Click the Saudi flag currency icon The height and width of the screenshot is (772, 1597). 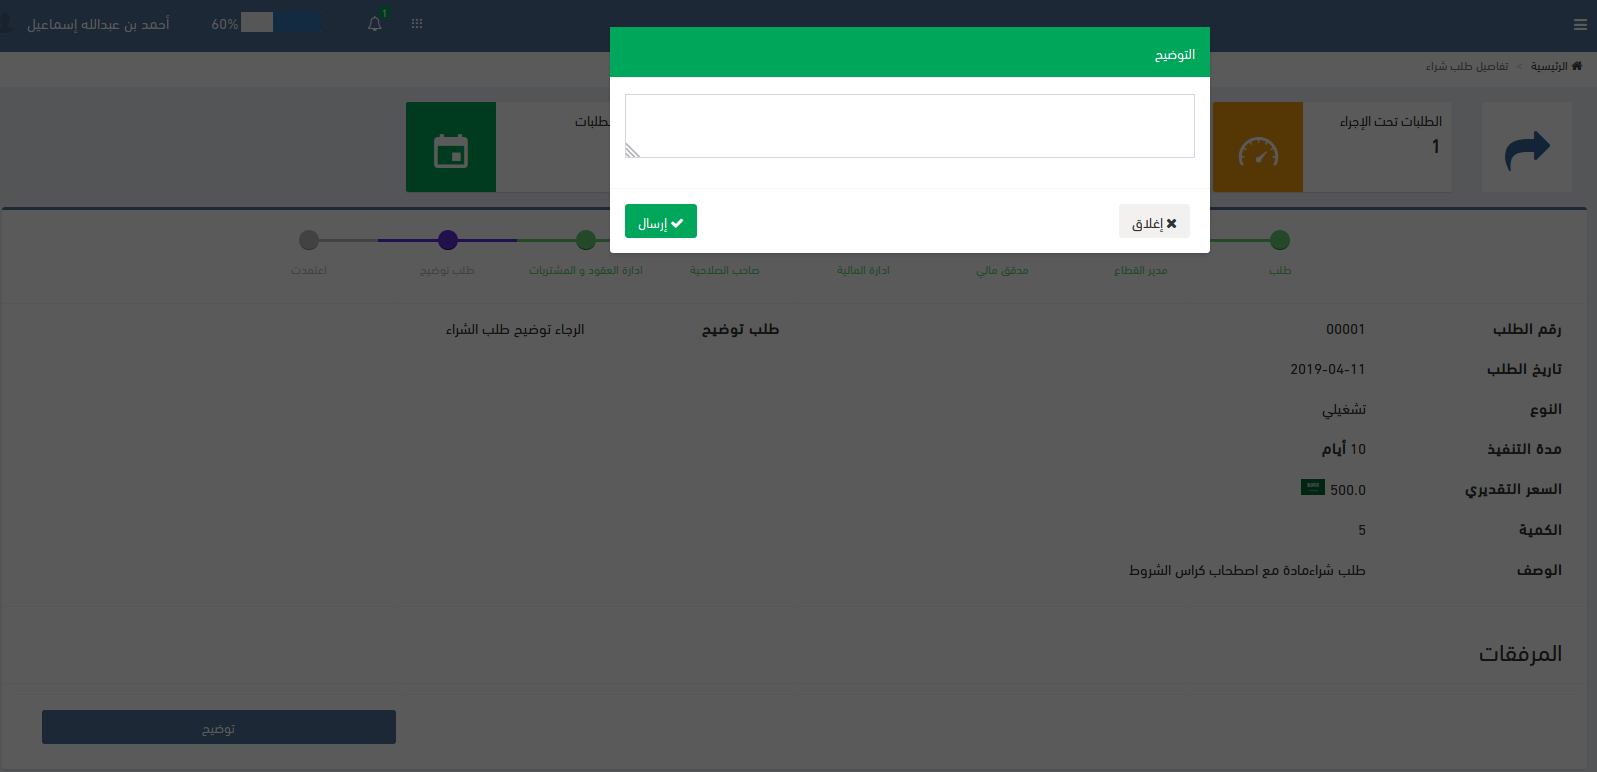[1313, 487]
